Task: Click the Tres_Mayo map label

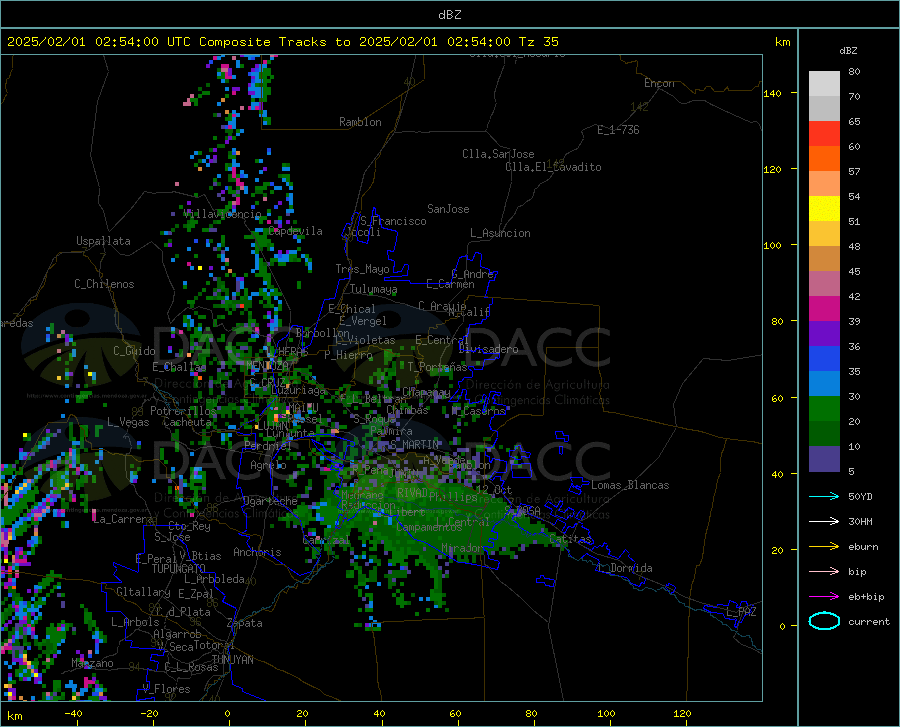Action: click(362, 269)
